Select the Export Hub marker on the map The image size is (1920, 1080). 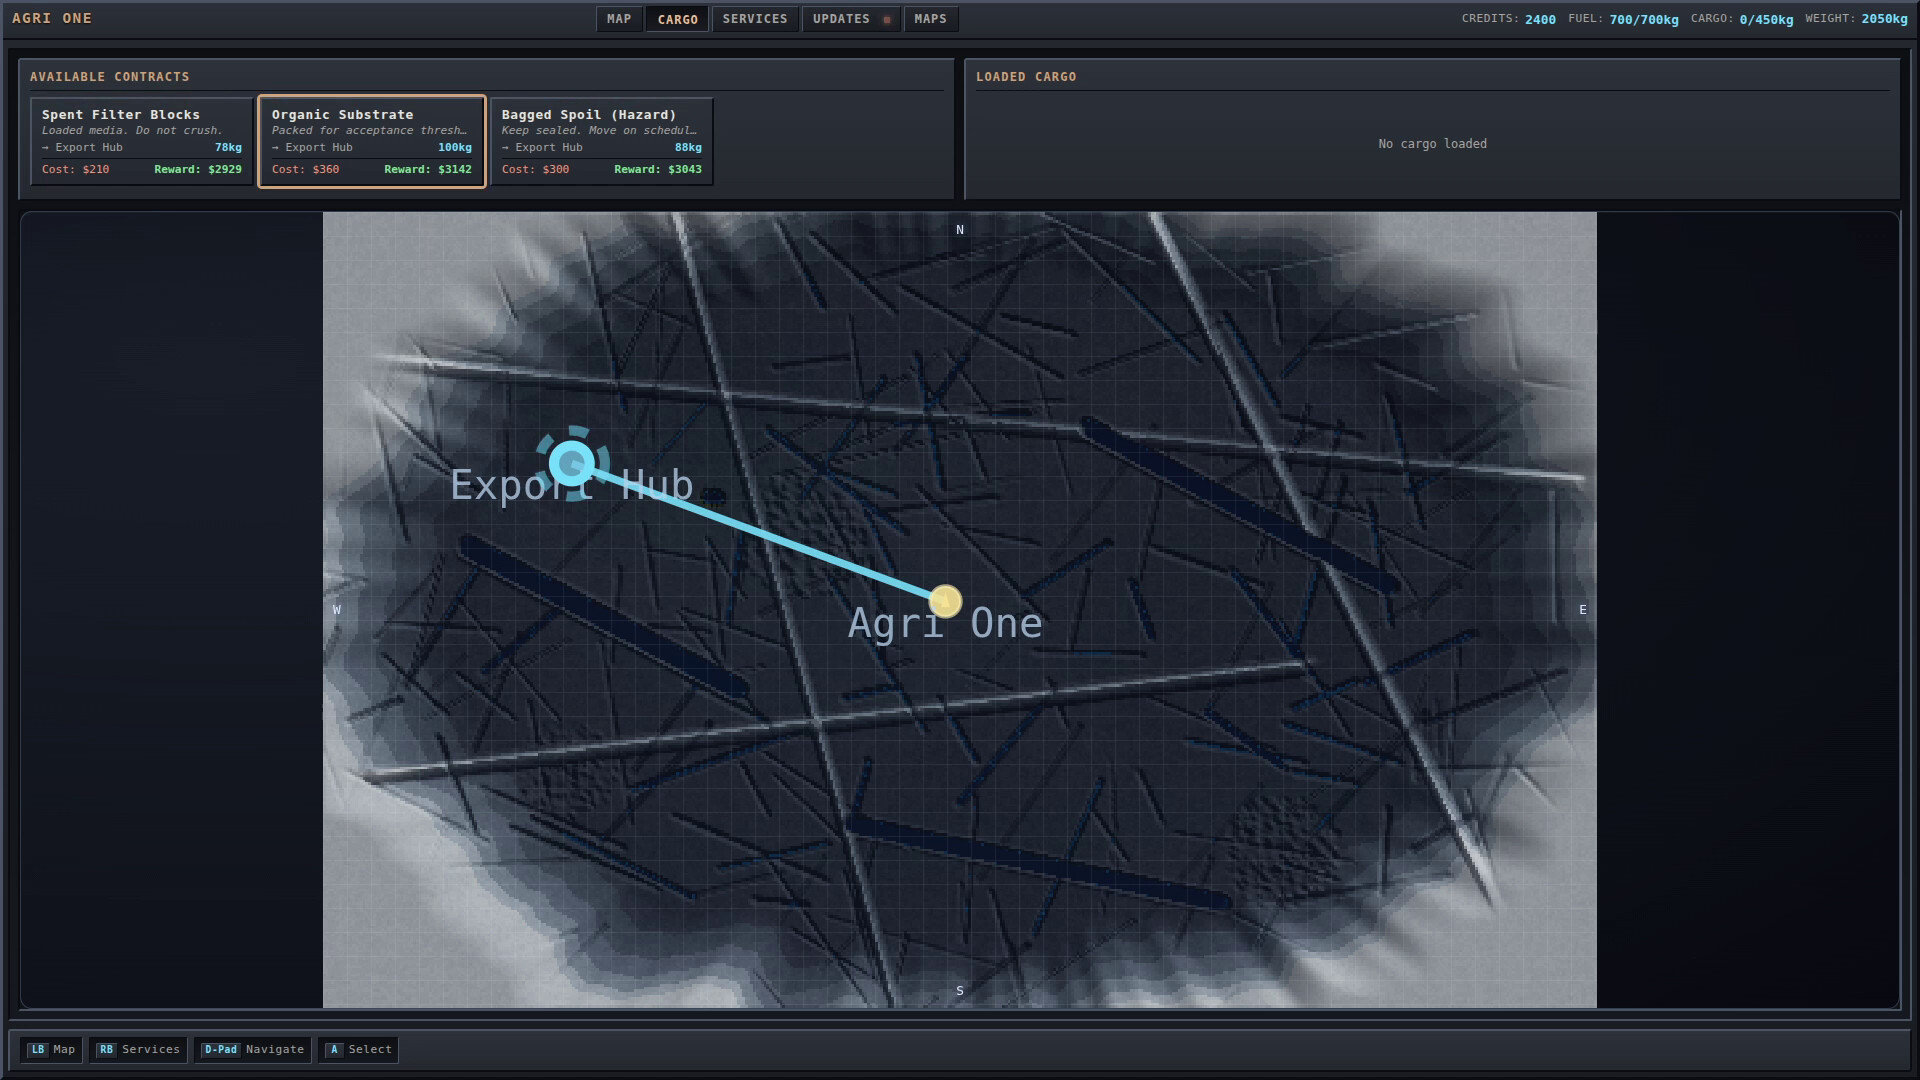point(572,462)
